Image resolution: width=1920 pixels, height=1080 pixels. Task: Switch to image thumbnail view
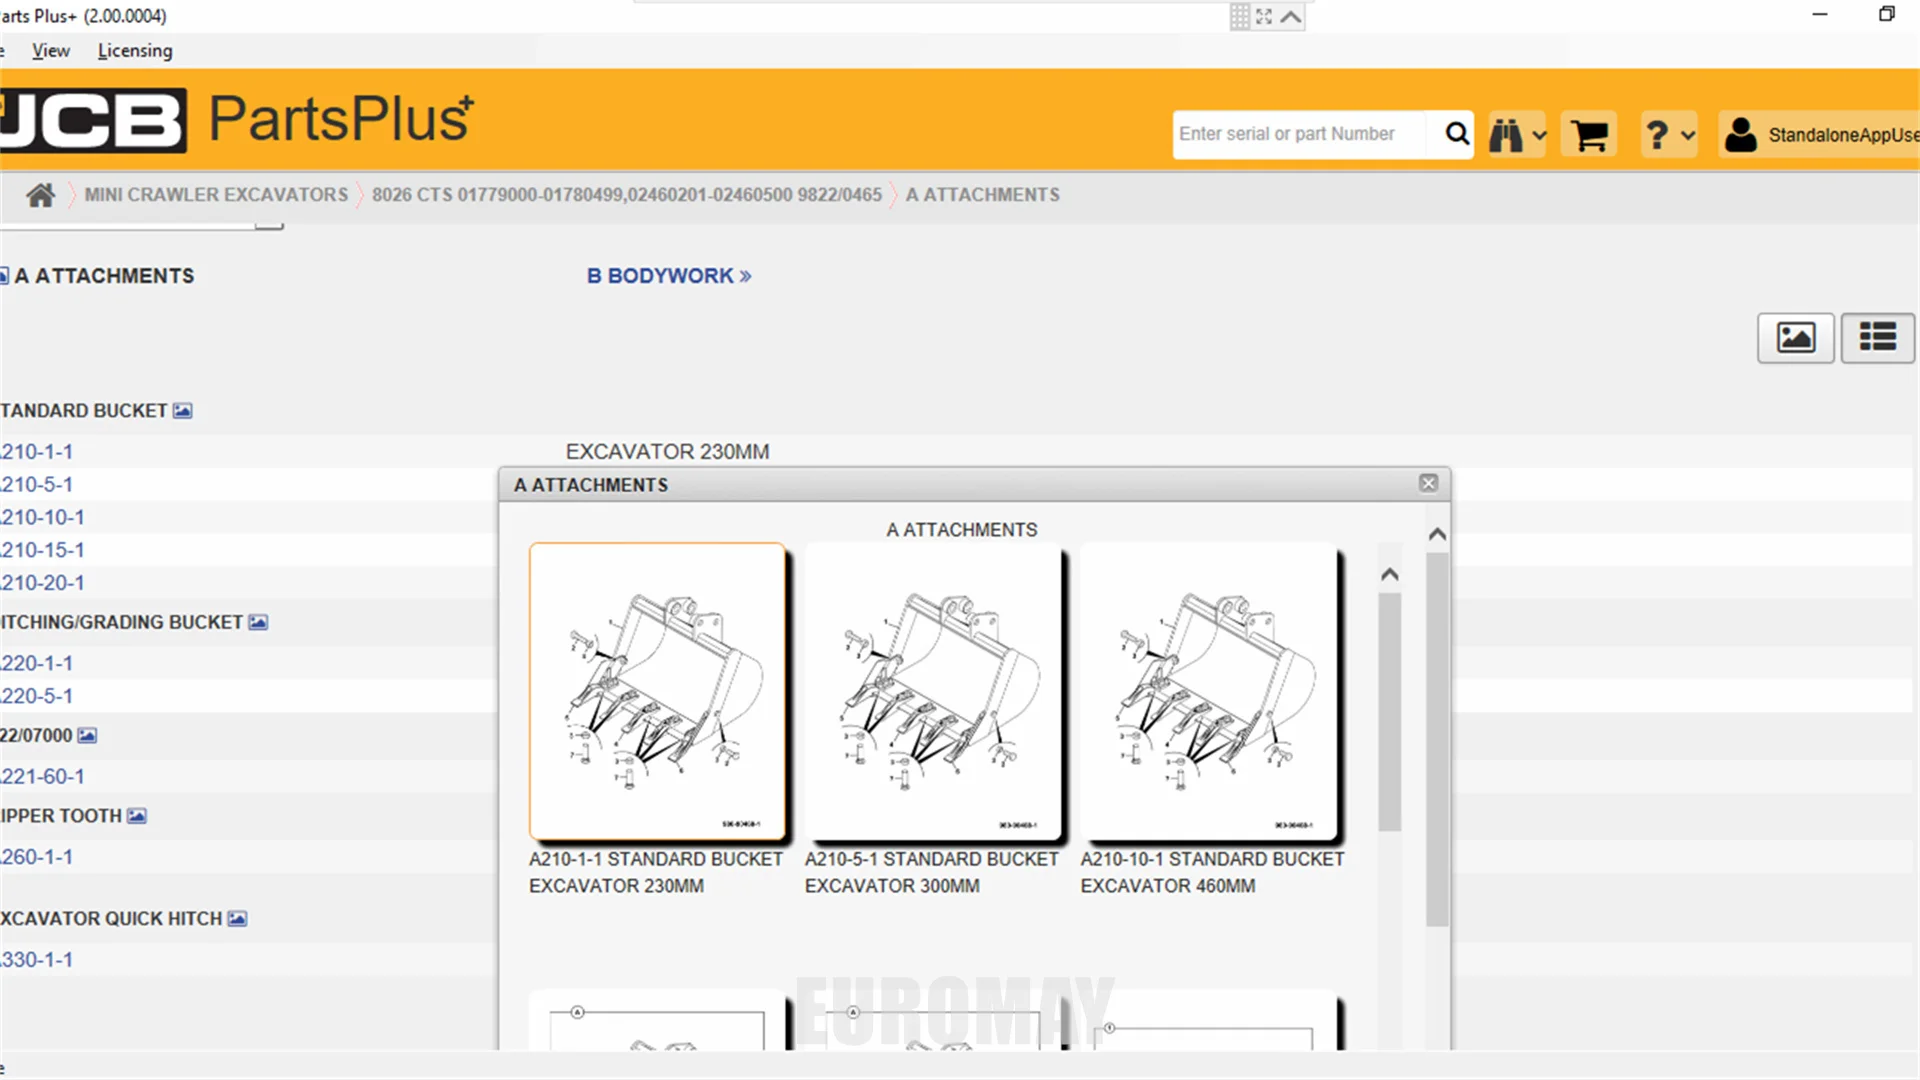pyautogui.click(x=1795, y=338)
